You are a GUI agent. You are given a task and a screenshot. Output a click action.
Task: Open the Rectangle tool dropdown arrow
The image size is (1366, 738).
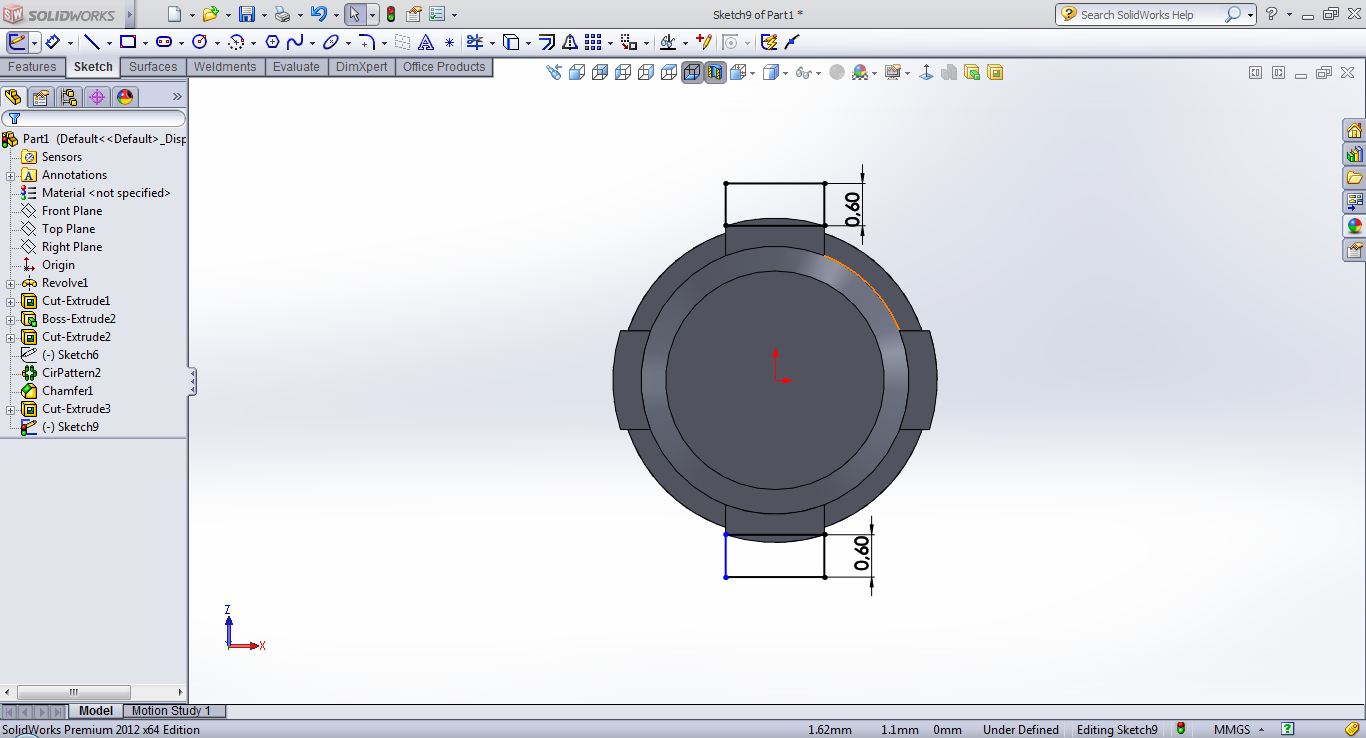coord(145,43)
